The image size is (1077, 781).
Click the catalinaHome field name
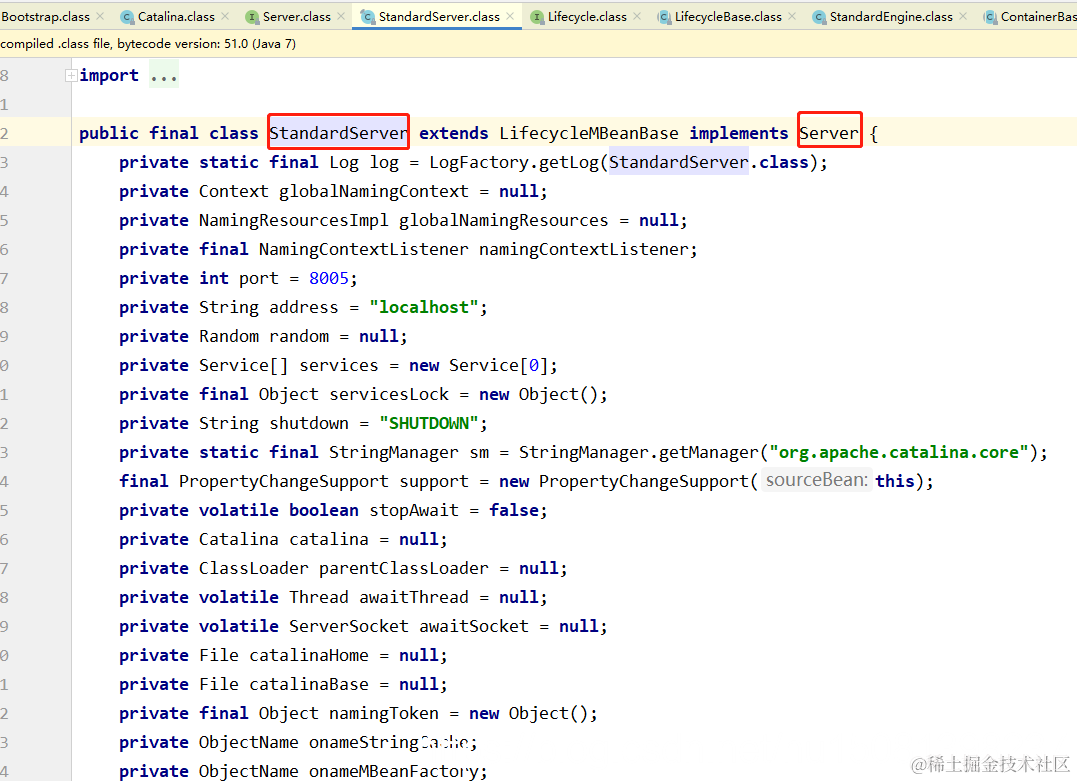pos(308,655)
